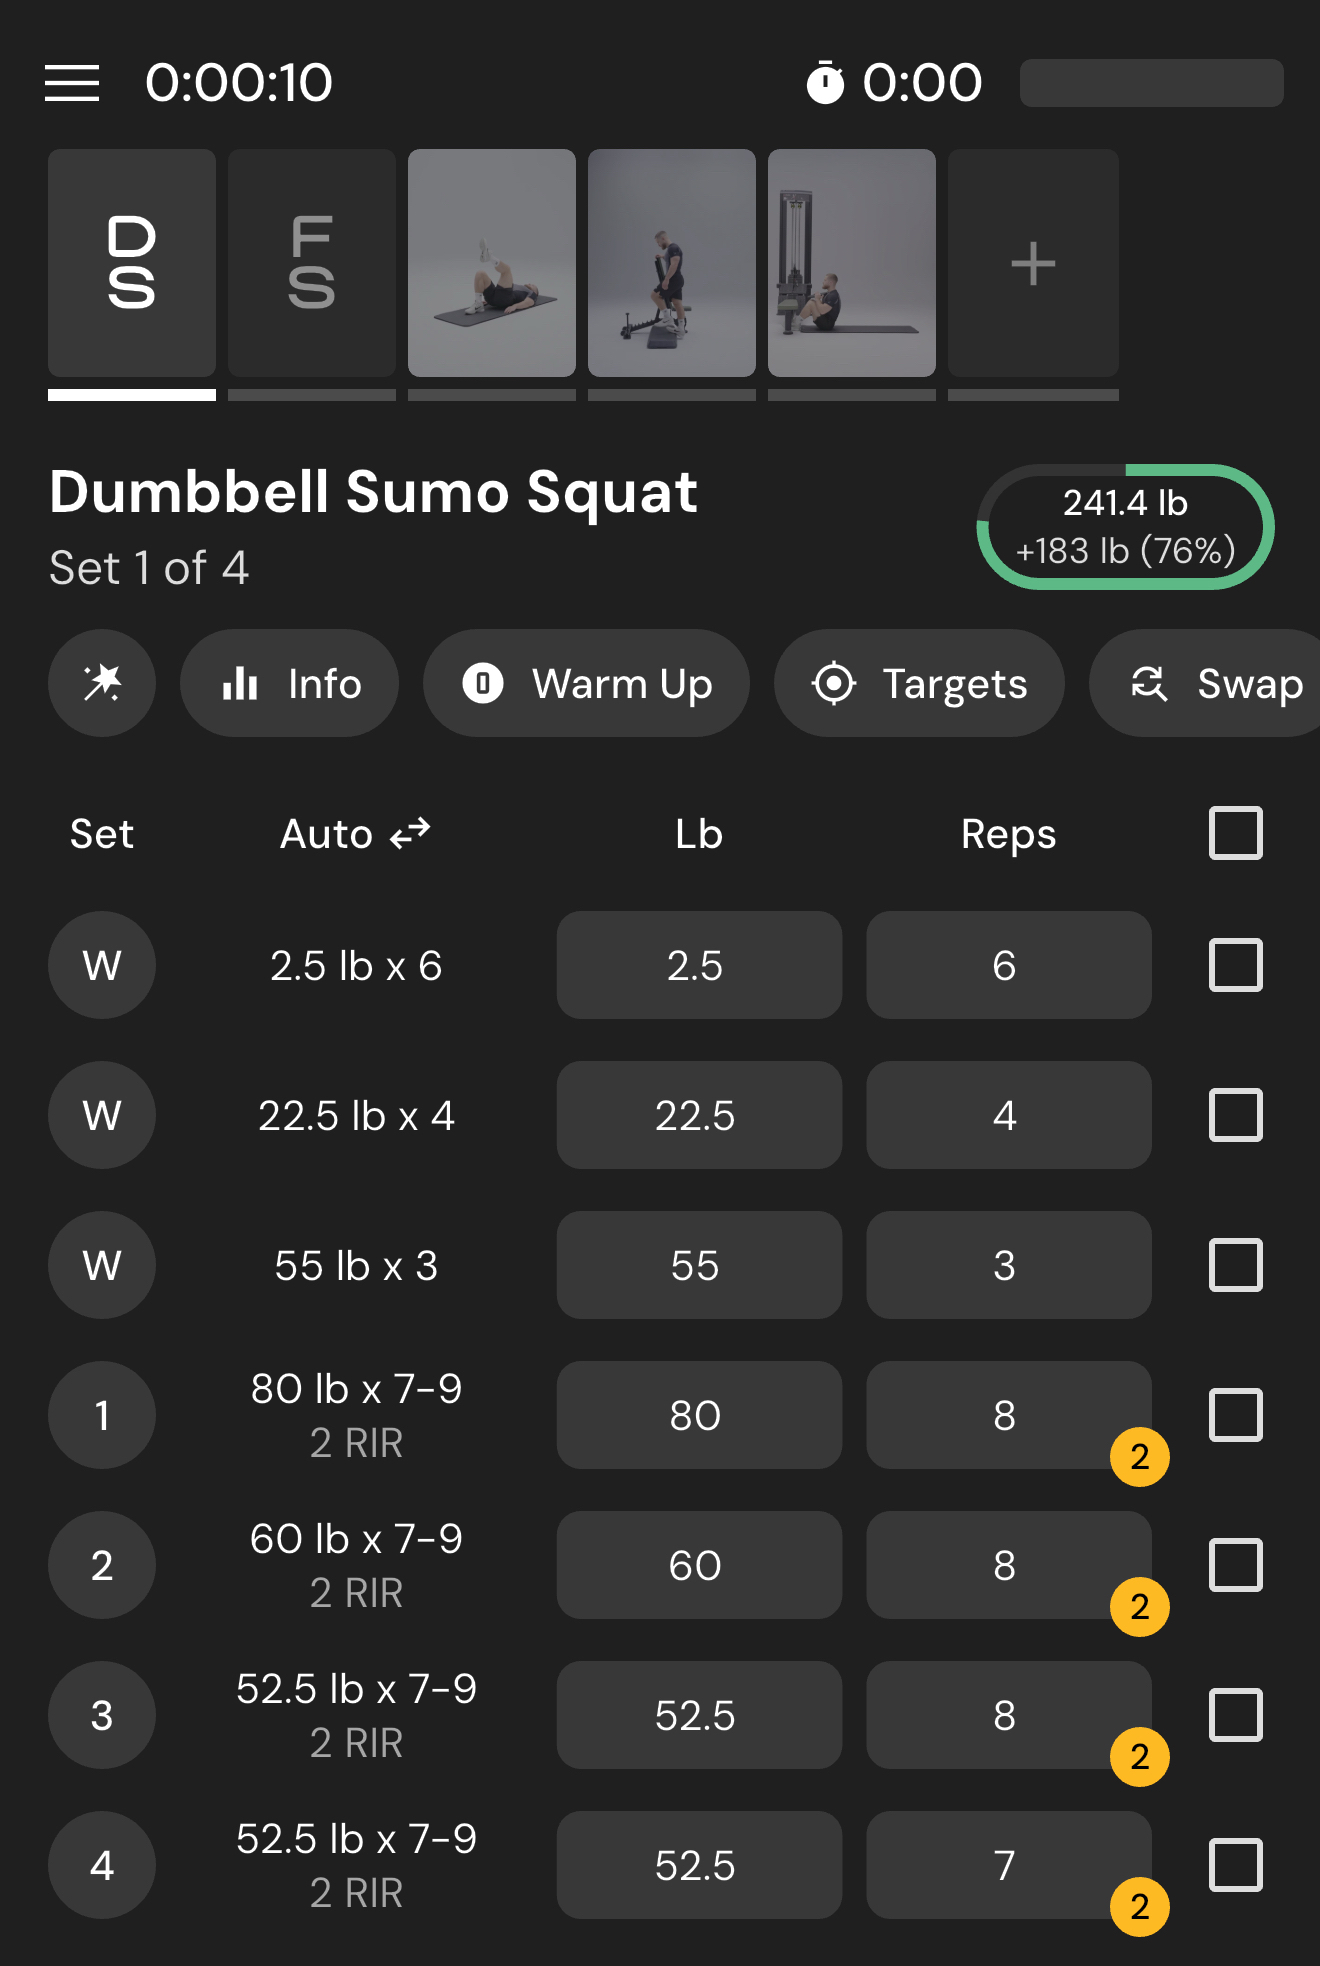Open the Targets options

[x=919, y=684]
